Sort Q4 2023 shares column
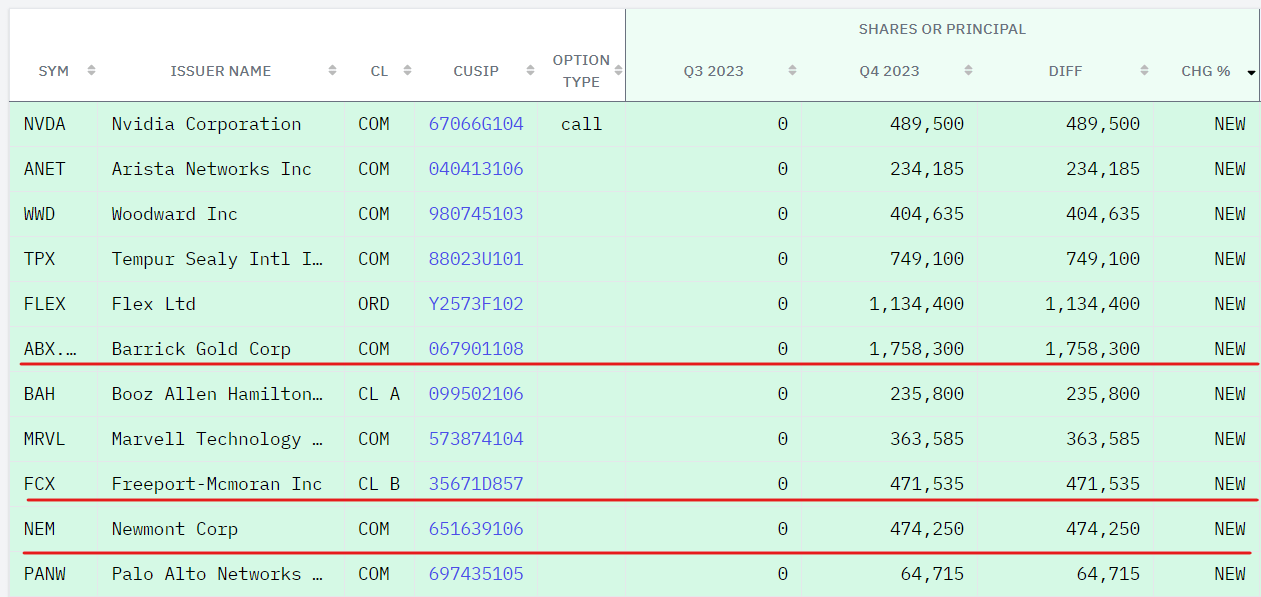This screenshot has width=1261, height=597. click(x=968, y=71)
